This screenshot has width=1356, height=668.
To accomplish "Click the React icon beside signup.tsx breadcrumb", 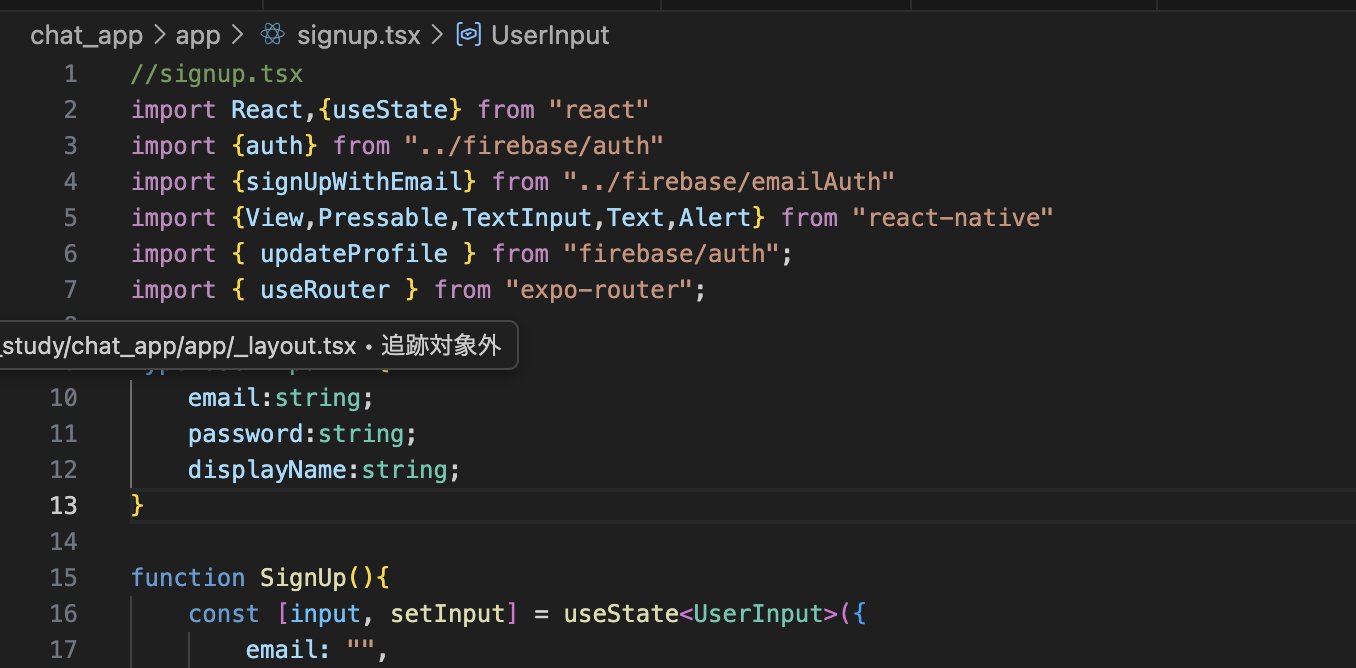I will tap(272, 35).
